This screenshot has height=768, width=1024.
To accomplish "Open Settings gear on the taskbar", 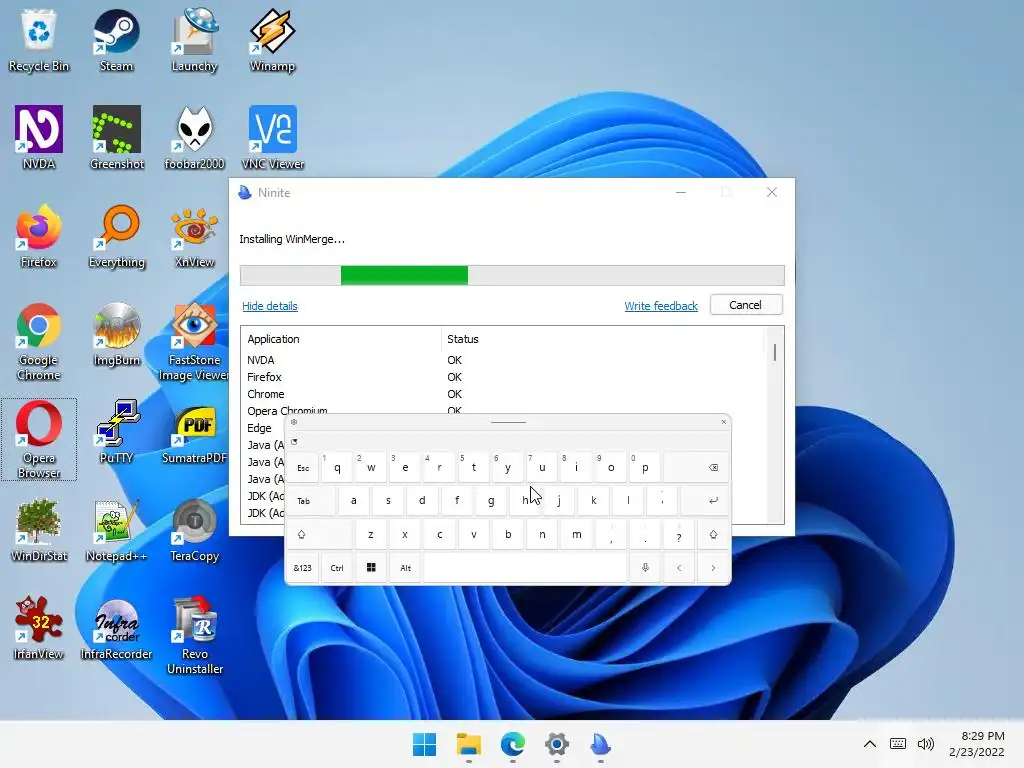I will point(556,744).
